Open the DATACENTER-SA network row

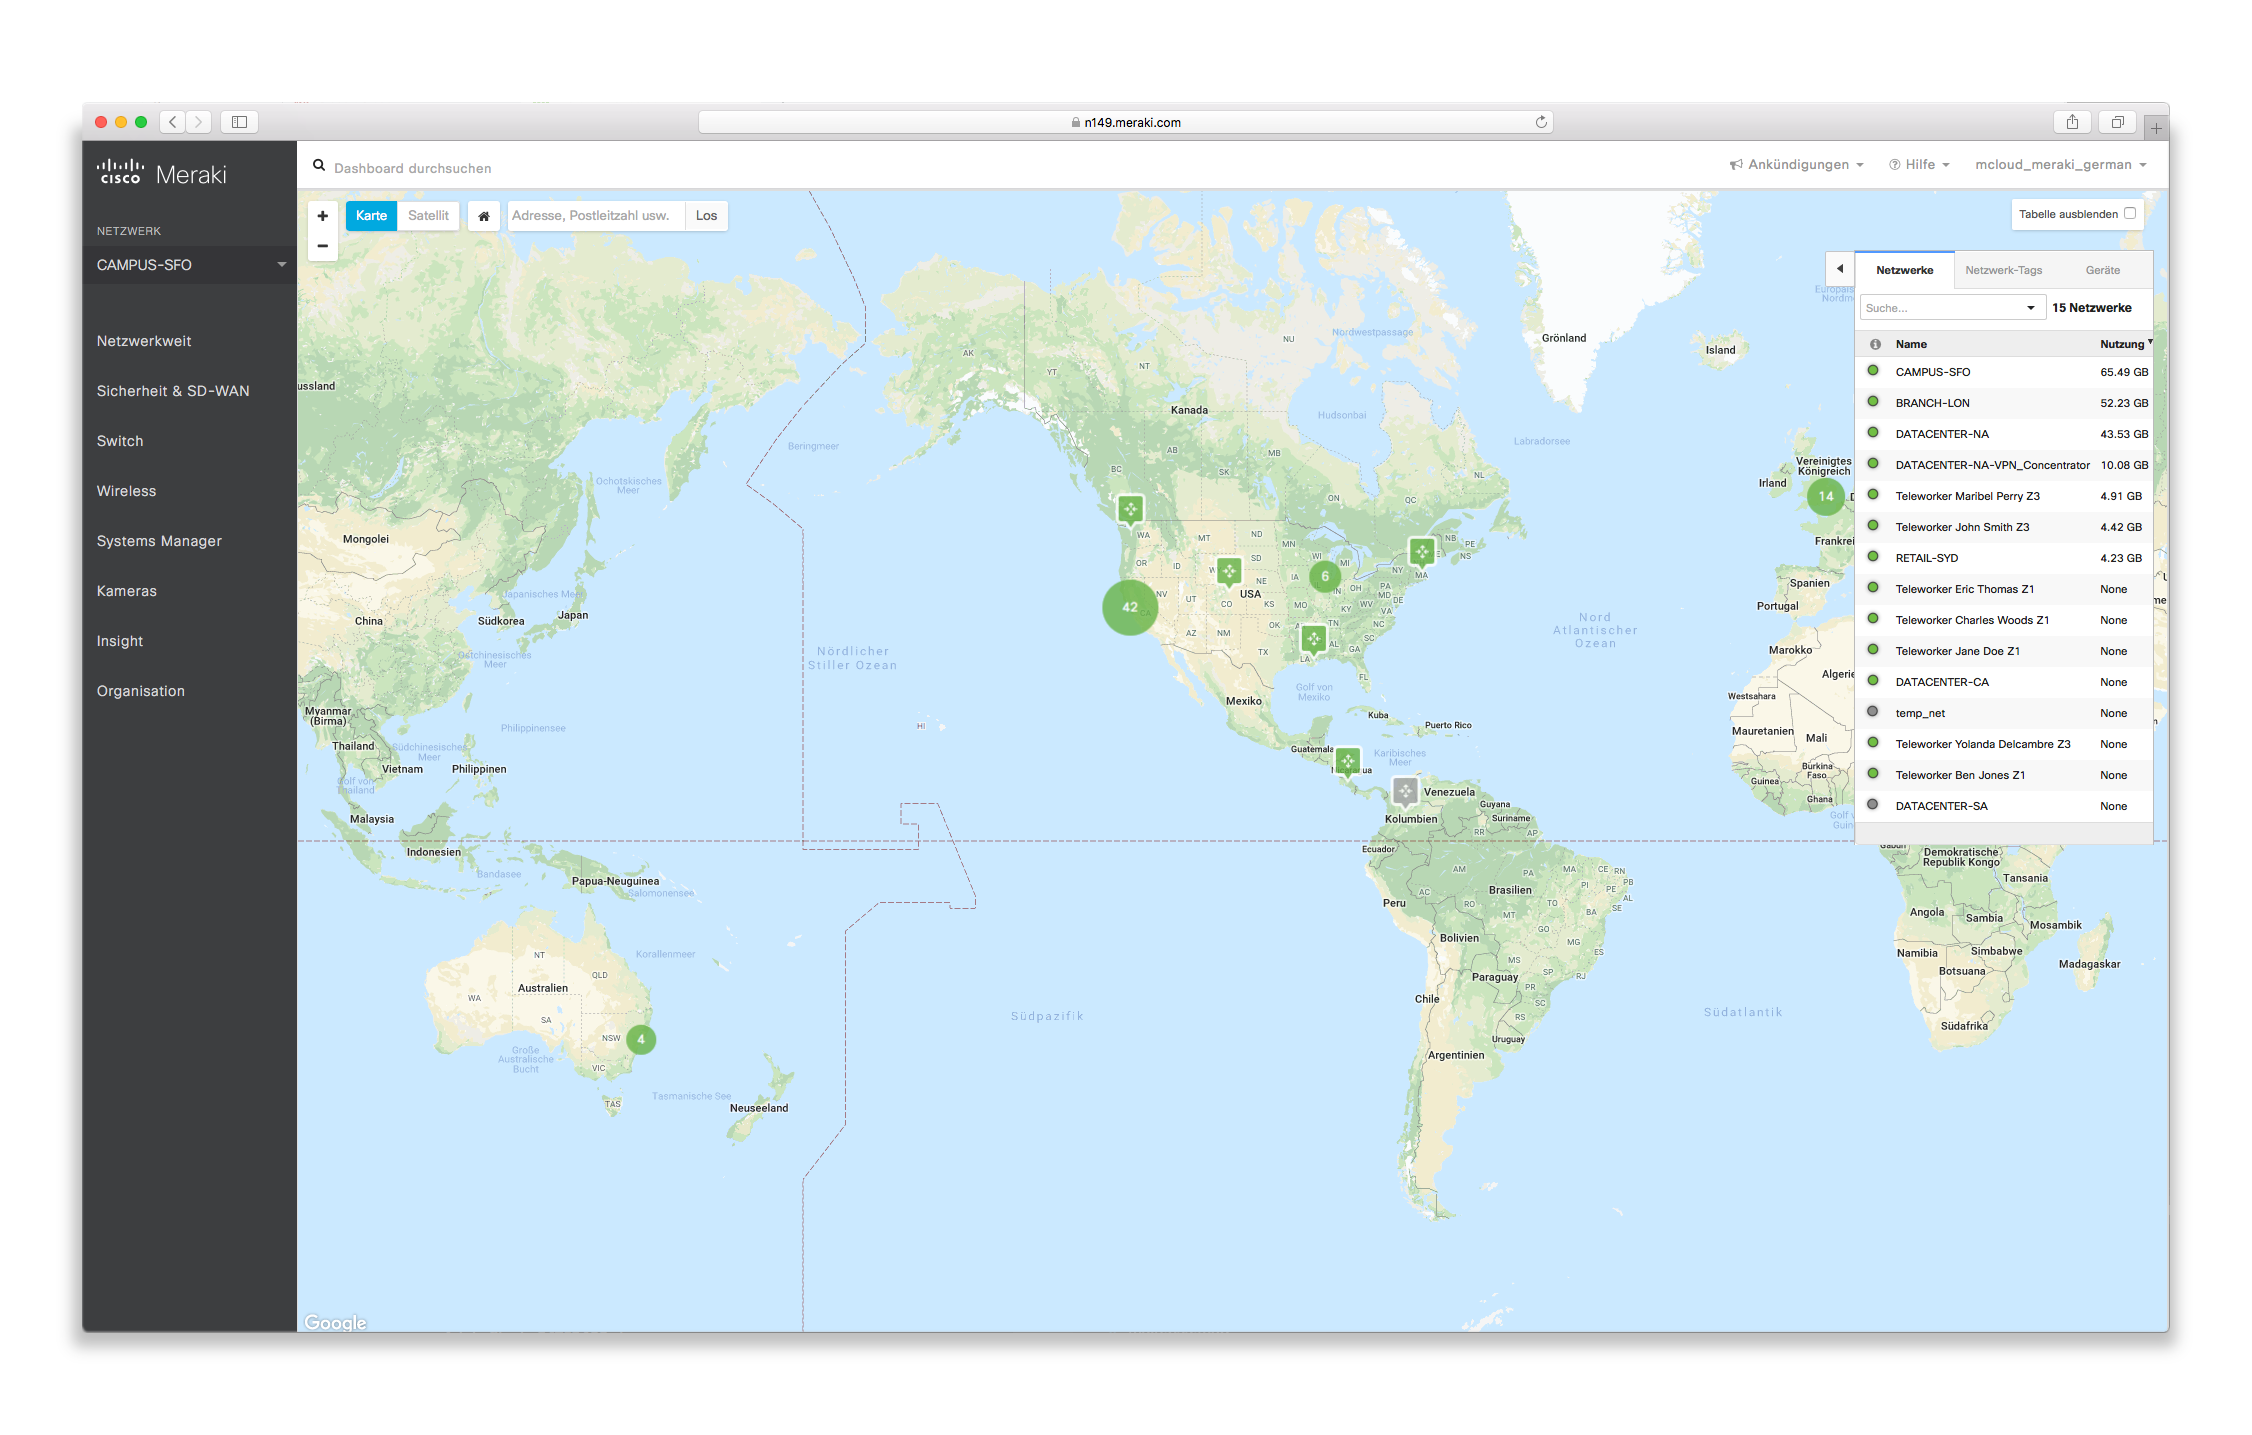tap(2004, 806)
